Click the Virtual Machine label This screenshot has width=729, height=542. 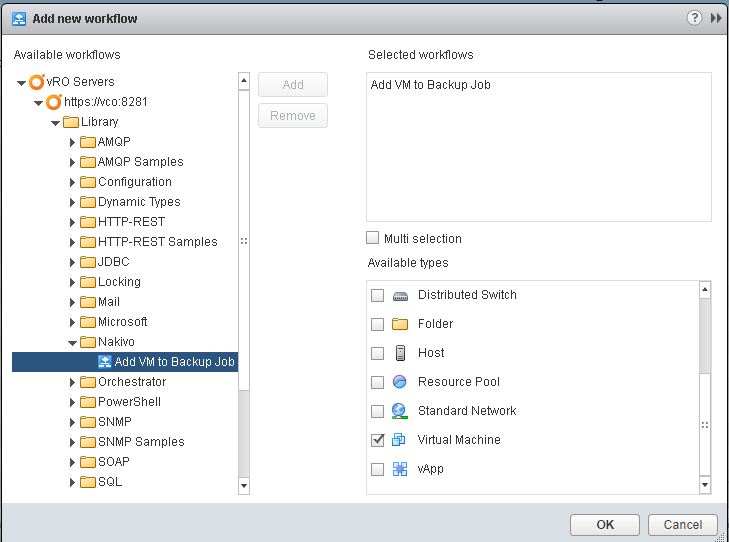459,440
